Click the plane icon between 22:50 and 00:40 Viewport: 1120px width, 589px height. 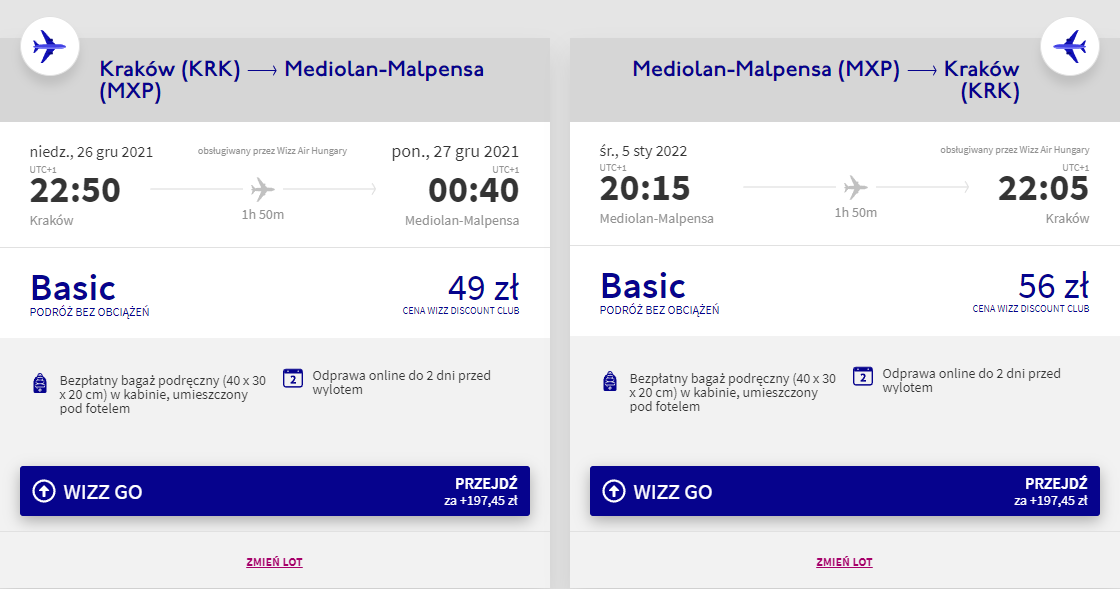(x=263, y=188)
